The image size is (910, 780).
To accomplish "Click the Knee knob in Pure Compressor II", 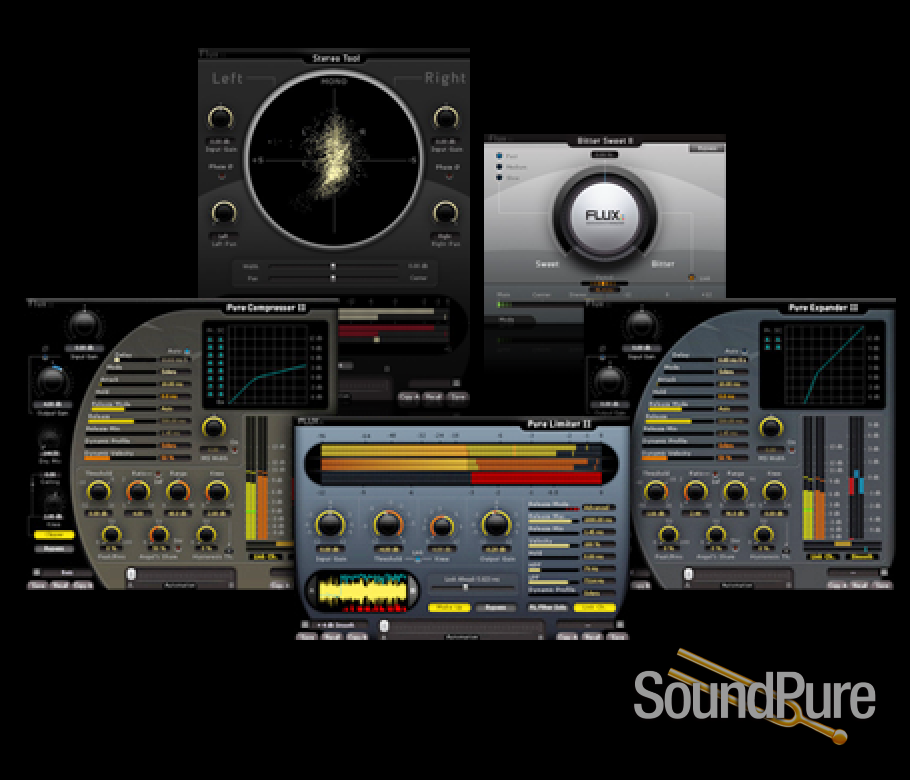I will [x=216, y=492].
